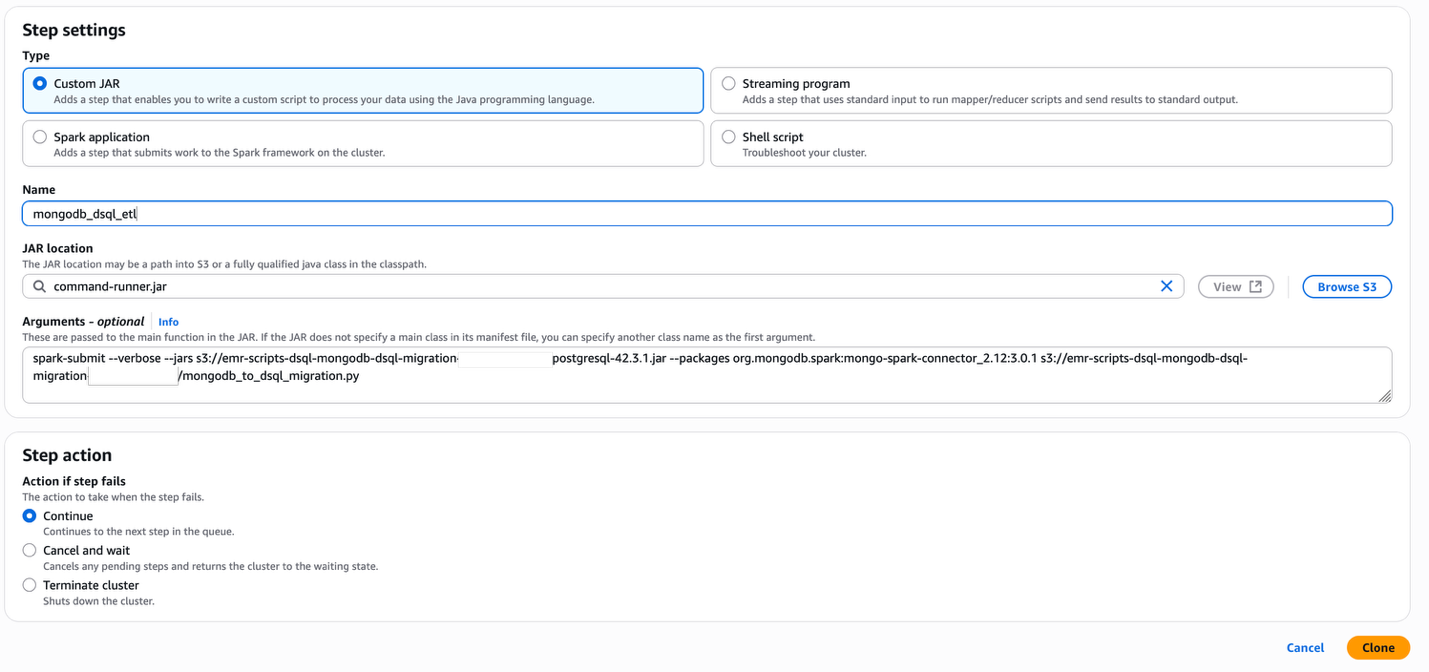Open the JAR with the View button
1429x672 pixels.
point(1235,286)
